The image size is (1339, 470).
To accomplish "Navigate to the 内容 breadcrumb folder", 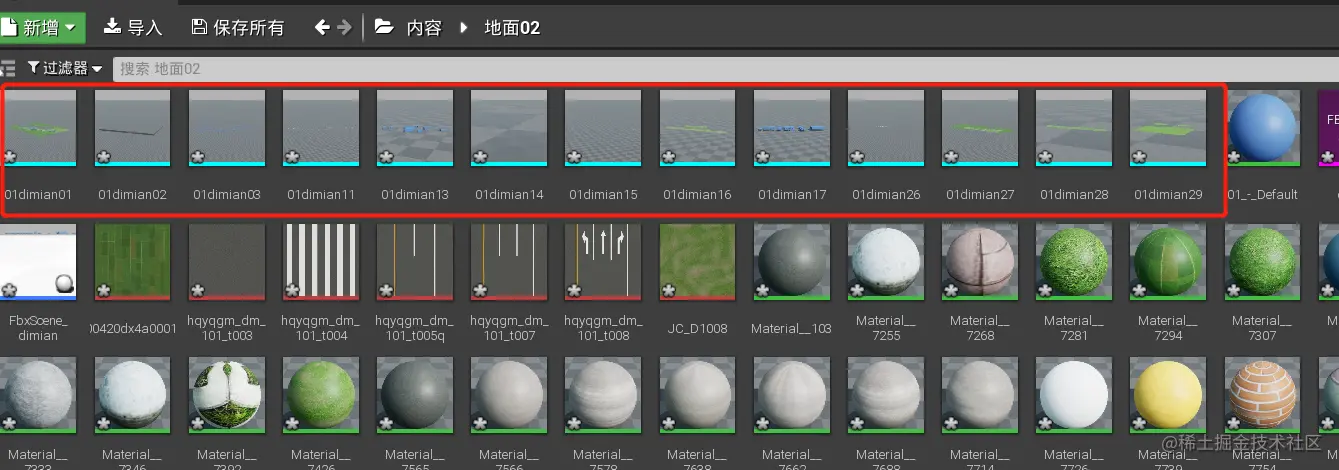I will (424, 27).
